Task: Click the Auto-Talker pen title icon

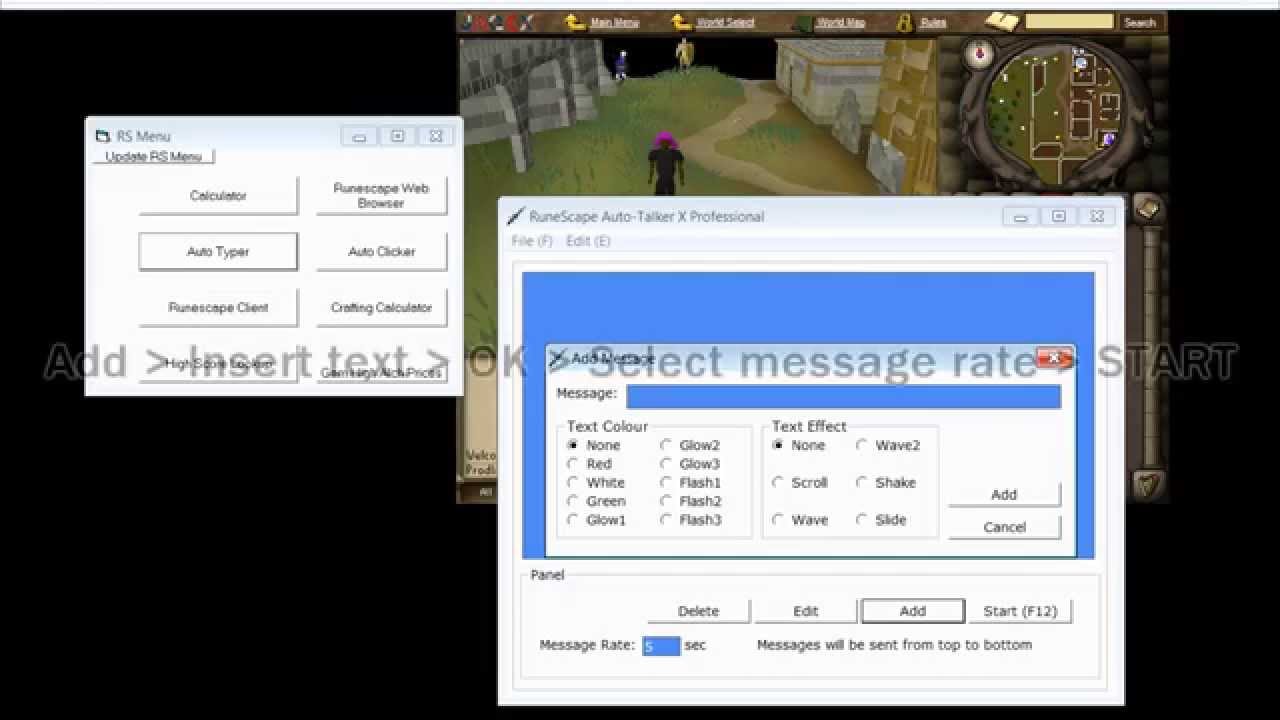Action: coord(516,216)
